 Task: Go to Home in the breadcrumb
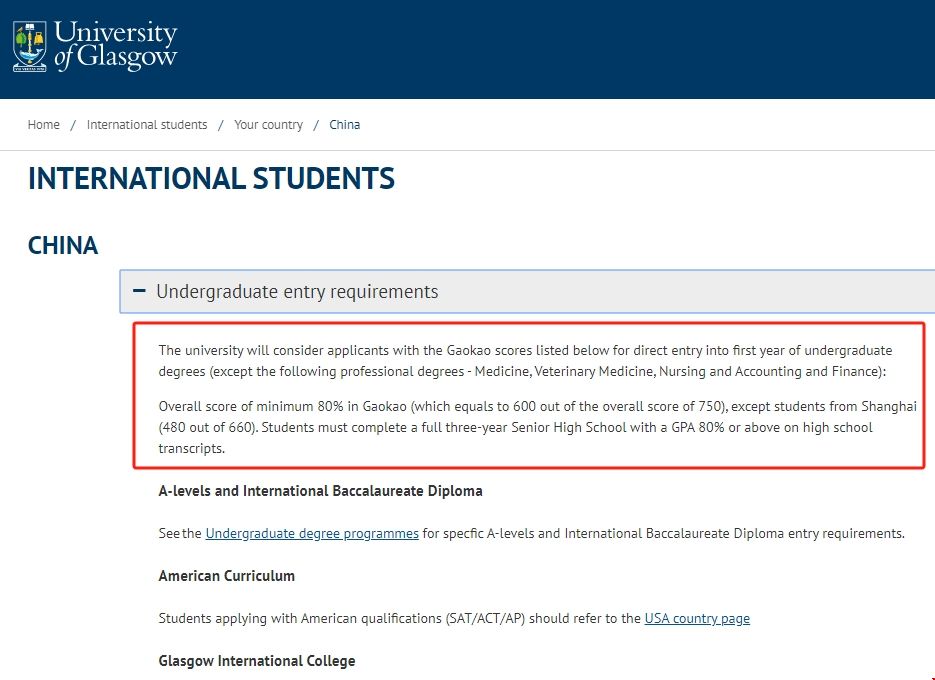click(44, 125)
